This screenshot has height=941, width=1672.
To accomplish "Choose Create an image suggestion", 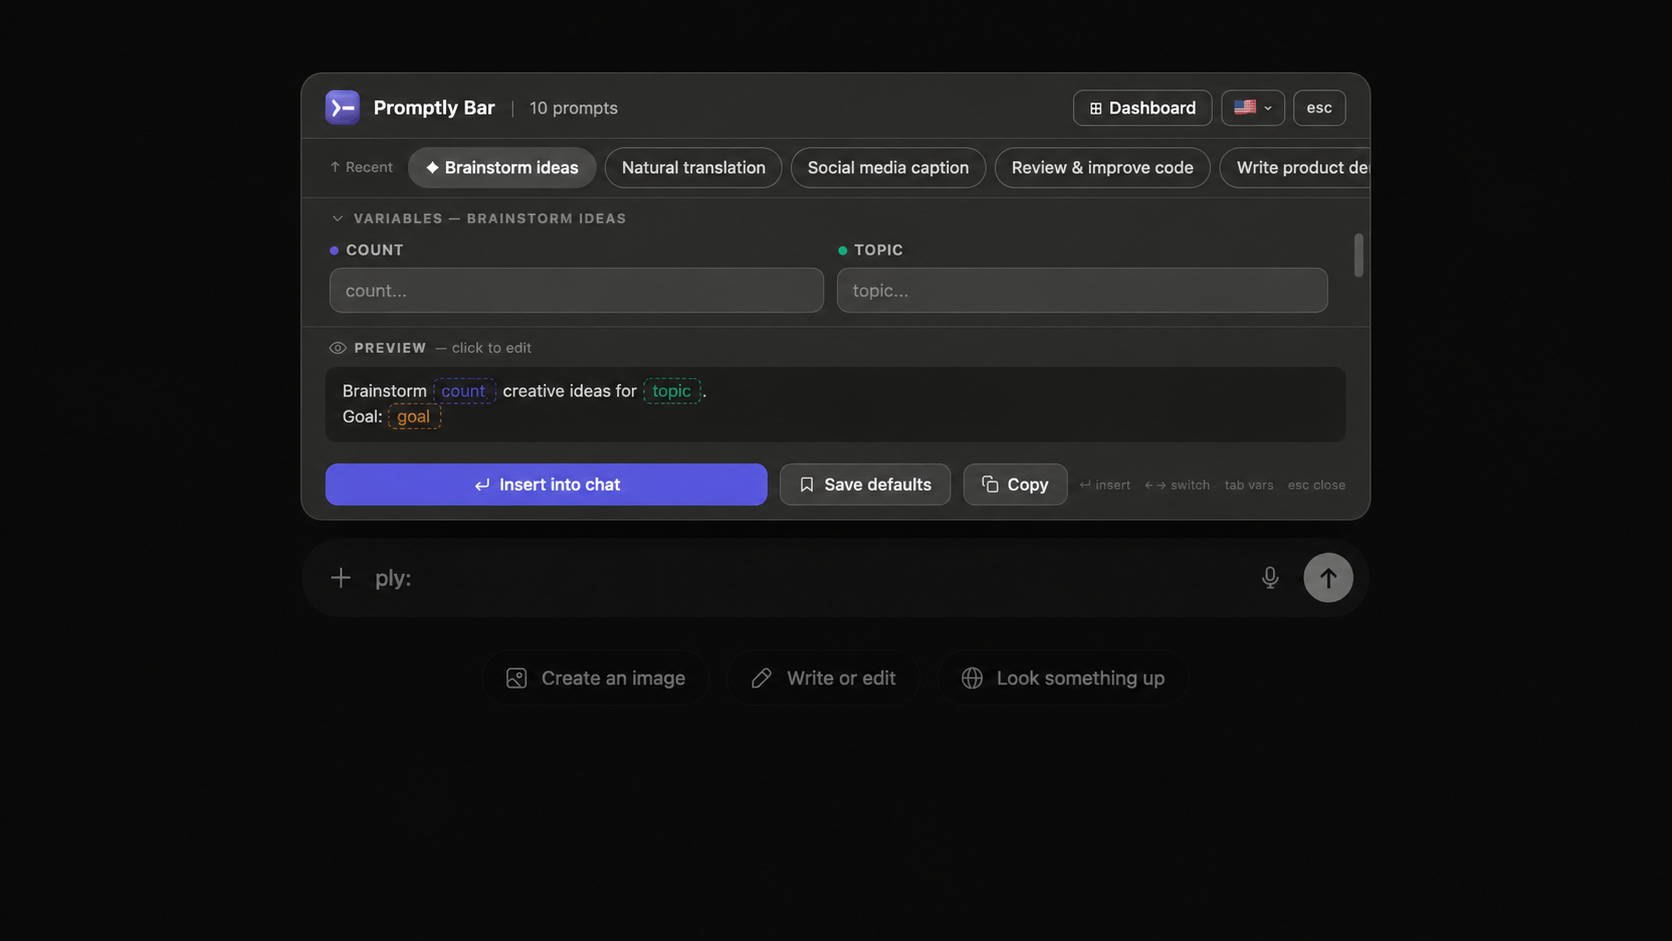I will coord(596,678).
